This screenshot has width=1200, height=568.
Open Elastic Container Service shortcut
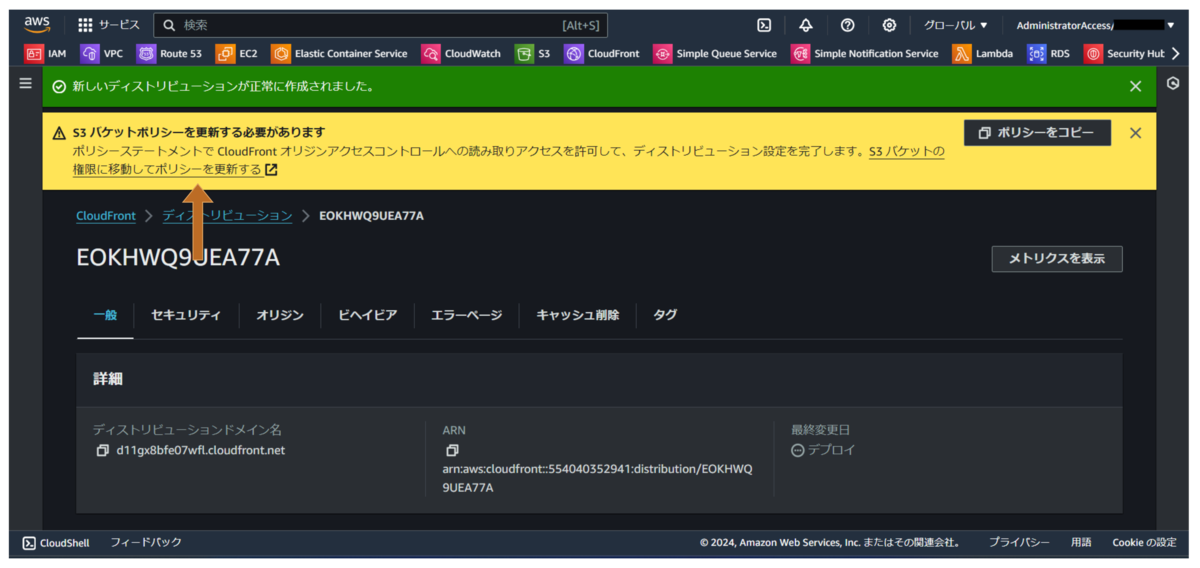[x=340, y=54]
